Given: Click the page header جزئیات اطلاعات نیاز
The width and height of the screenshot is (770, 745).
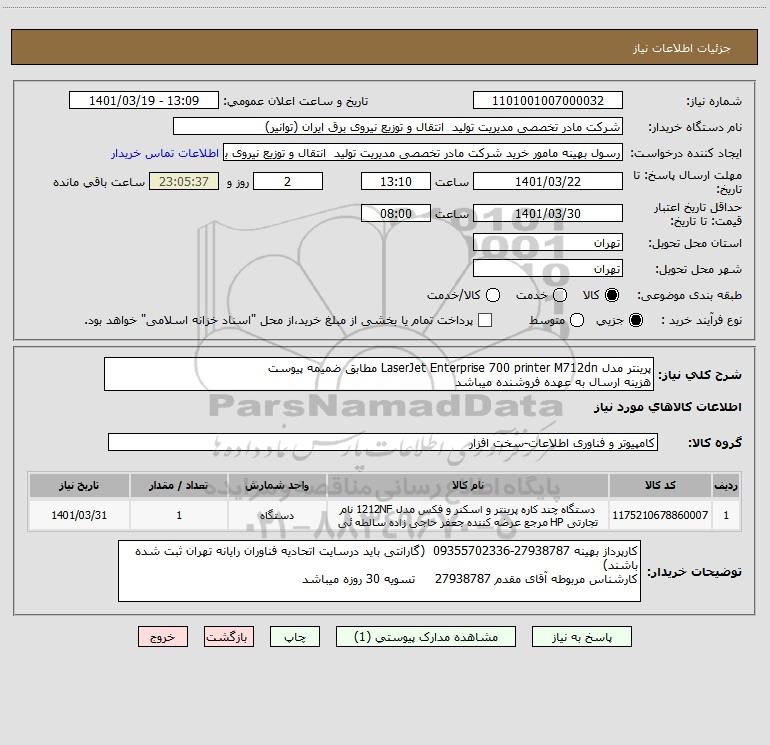Looking at the screenshot, I should (682, 48).
